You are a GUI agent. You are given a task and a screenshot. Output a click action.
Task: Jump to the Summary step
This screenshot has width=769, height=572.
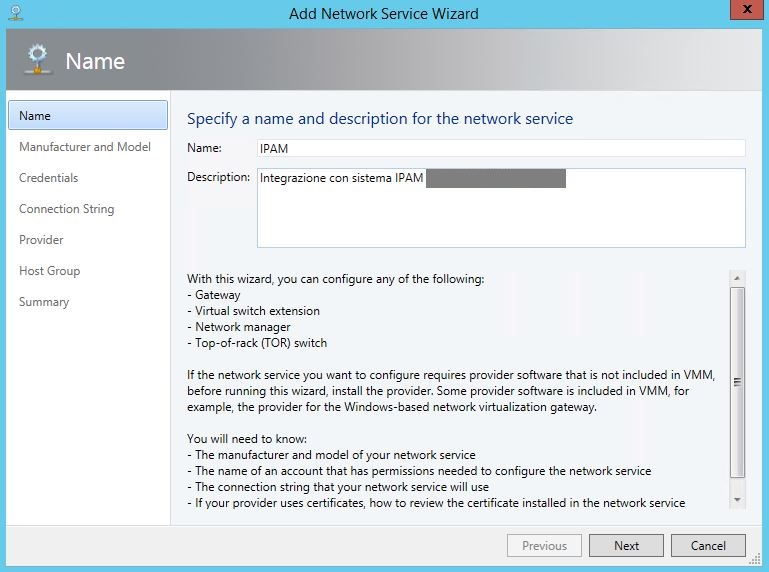click(44, 302)
